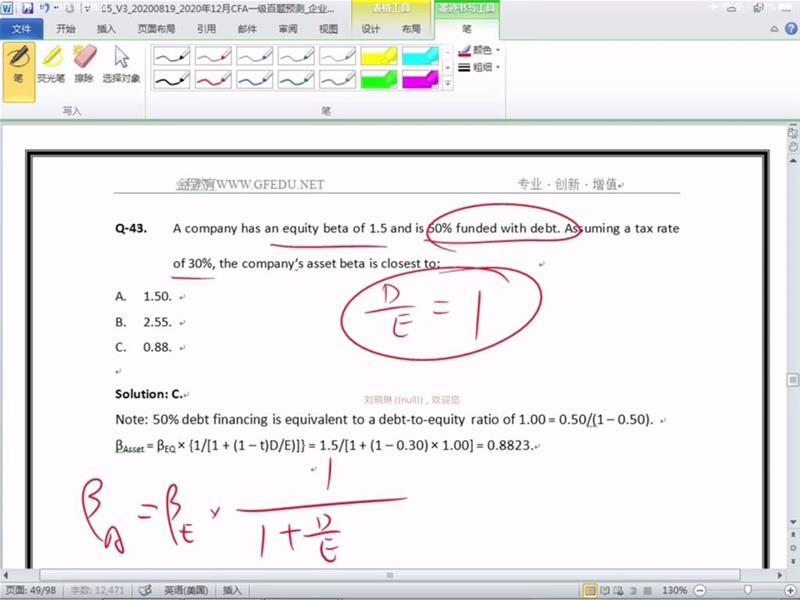The width and height of the screenshot is (800, 600).
Task: Open the table 设计 (Design) tab
Action: point(370,29)
